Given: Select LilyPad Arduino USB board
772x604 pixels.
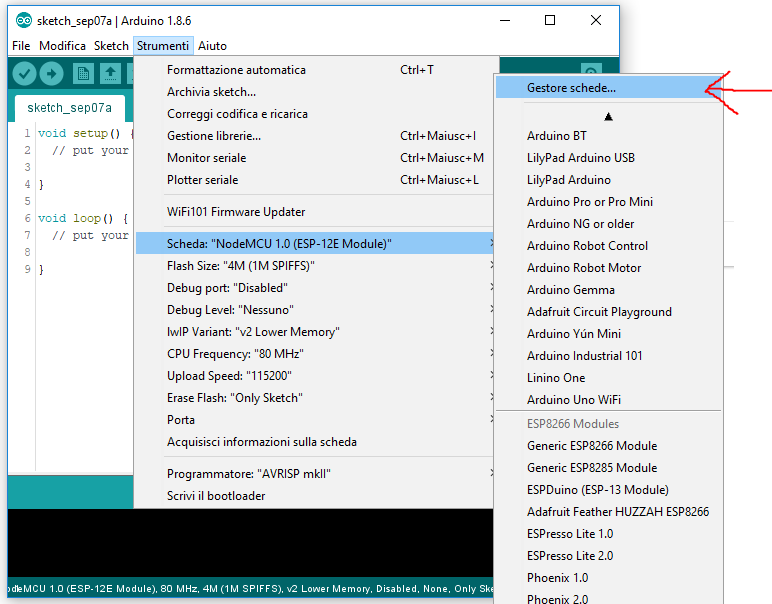Looking at the screenshot, I should tap(609, 158).
